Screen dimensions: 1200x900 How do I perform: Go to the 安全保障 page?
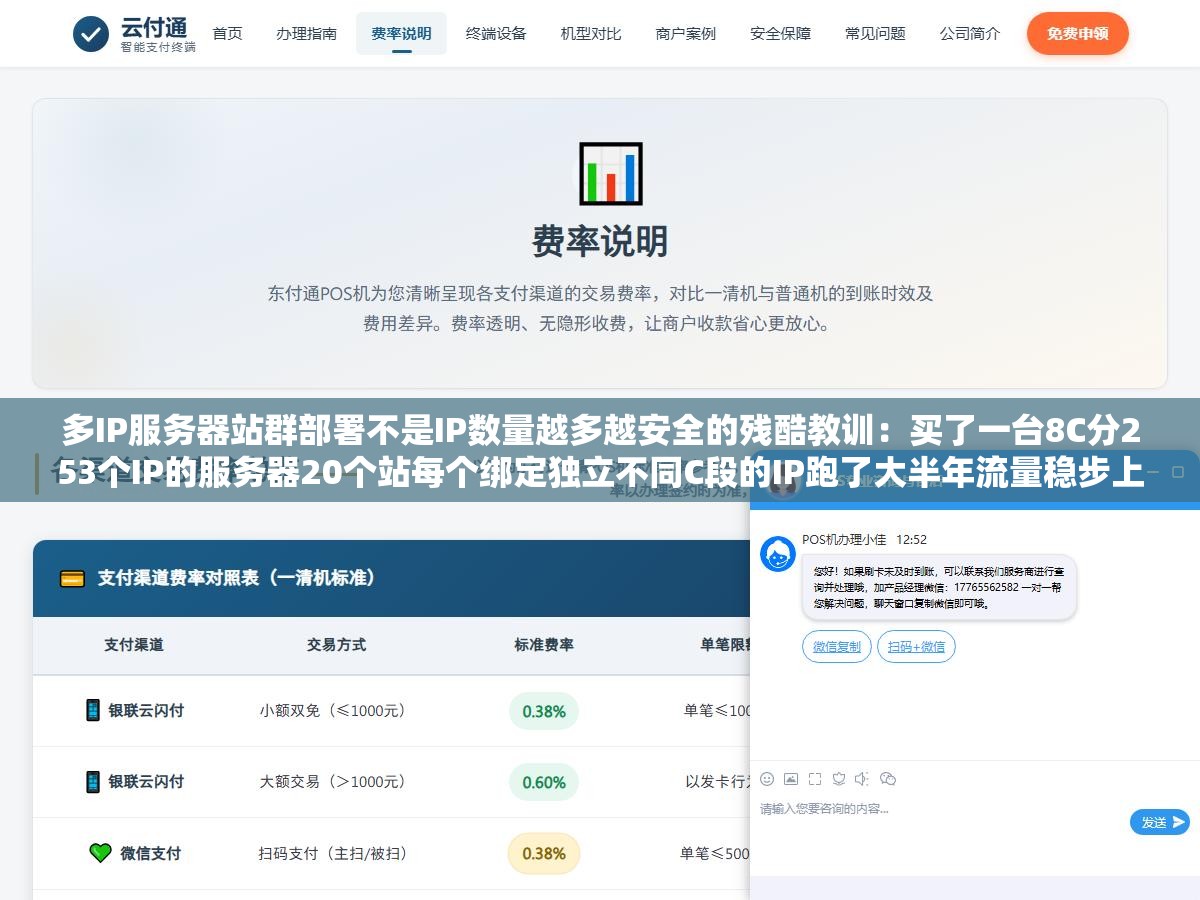780,33
